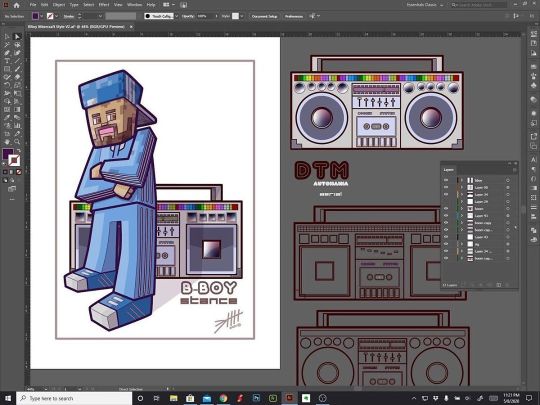Open fill color dropdown in control bar
Image resolution: width=540 pixels, height=405 pixels.
(x=42, y=16)
